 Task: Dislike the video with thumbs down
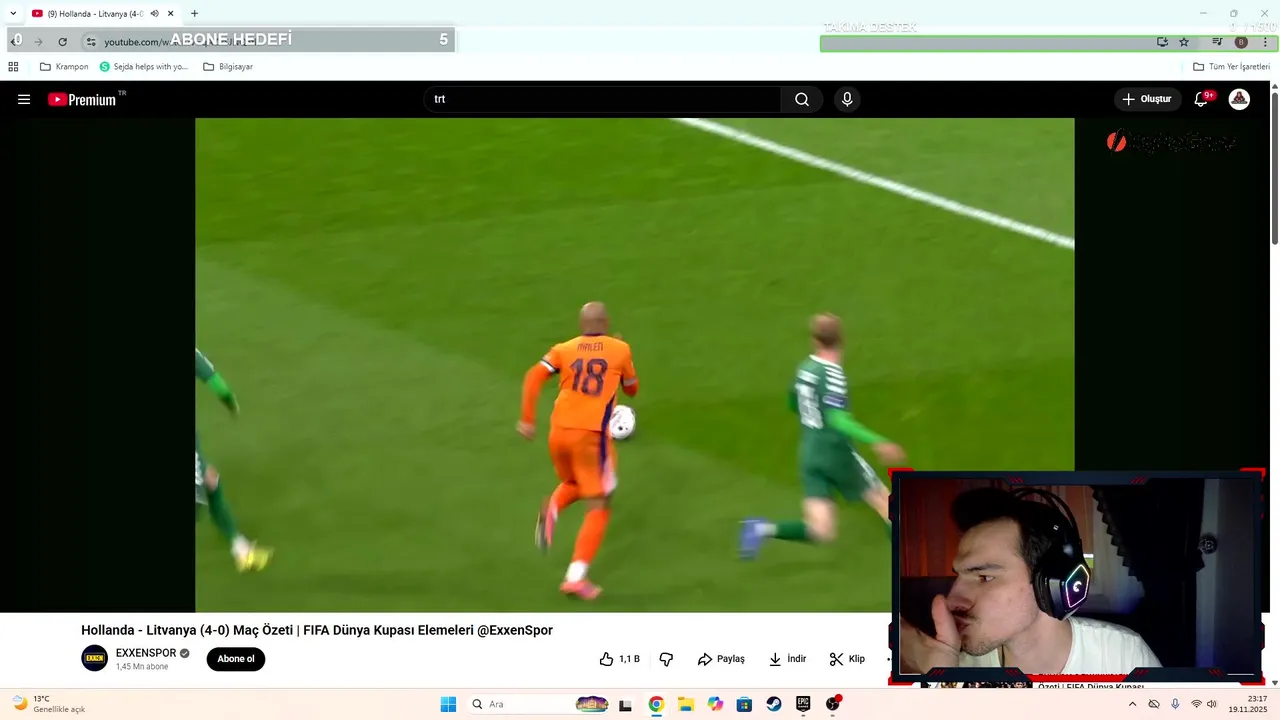[666, 659]
